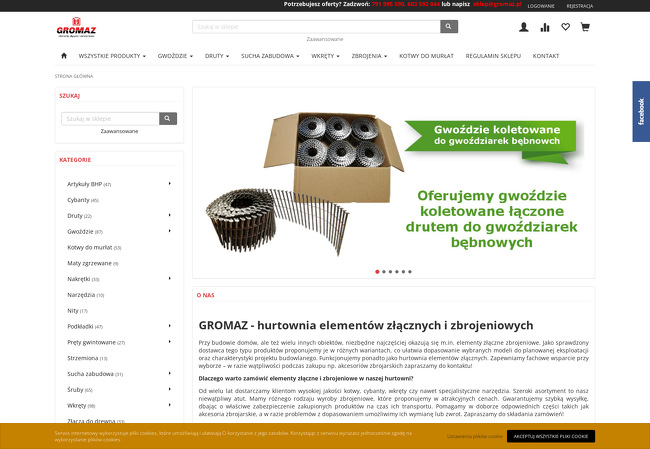Open Kotwy do Murłat menu item

coord(426,56)
